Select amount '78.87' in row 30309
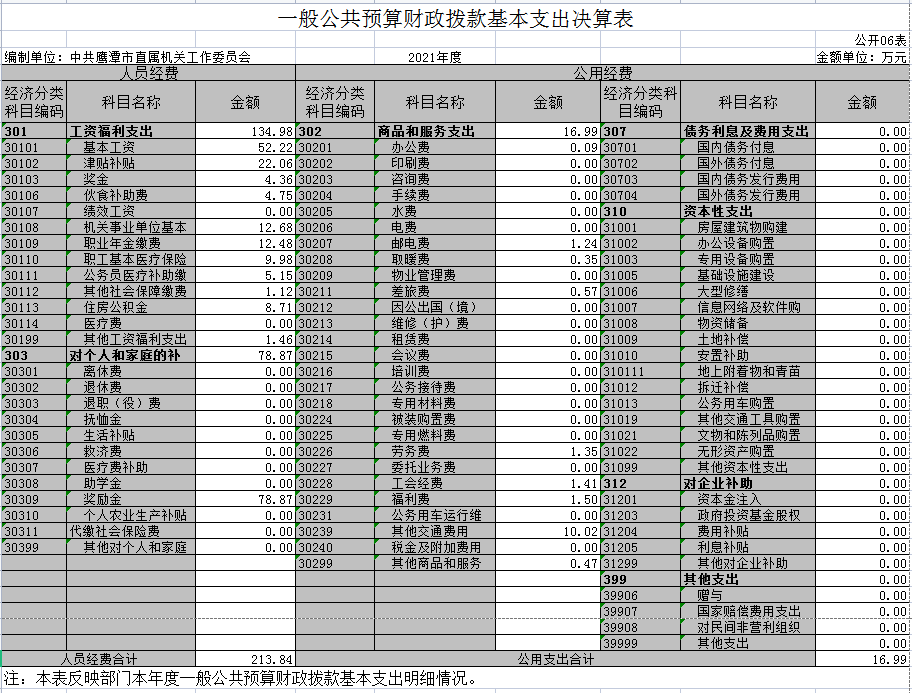 pos(245,499)
